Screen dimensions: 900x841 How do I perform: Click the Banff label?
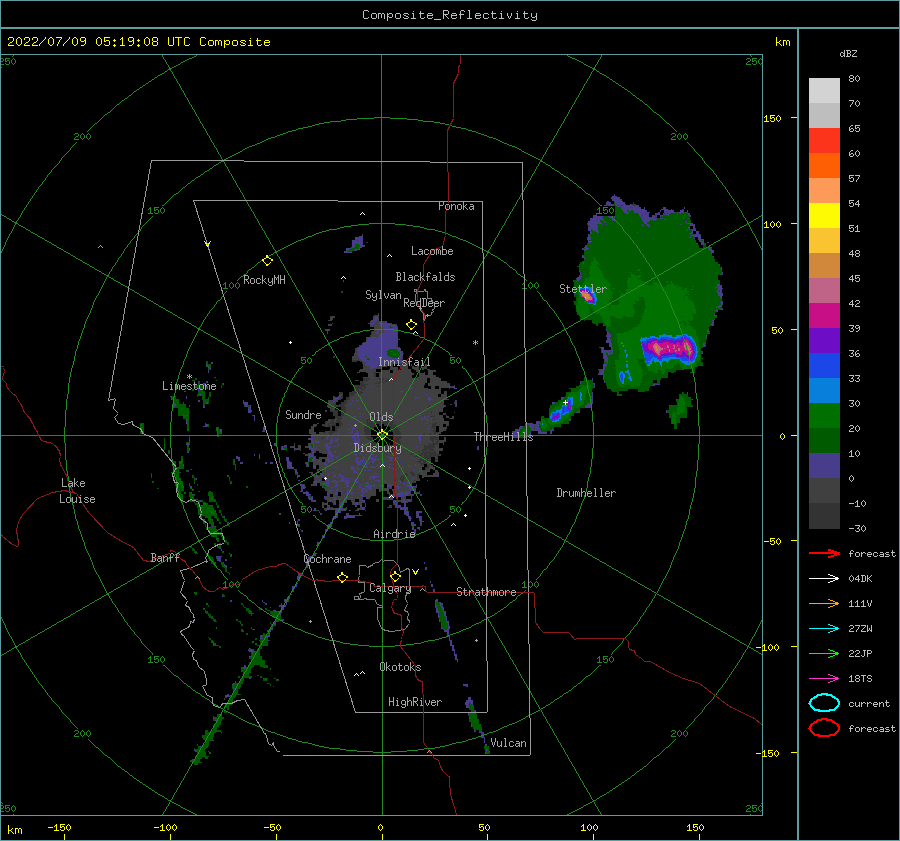(x=165, y=558)
